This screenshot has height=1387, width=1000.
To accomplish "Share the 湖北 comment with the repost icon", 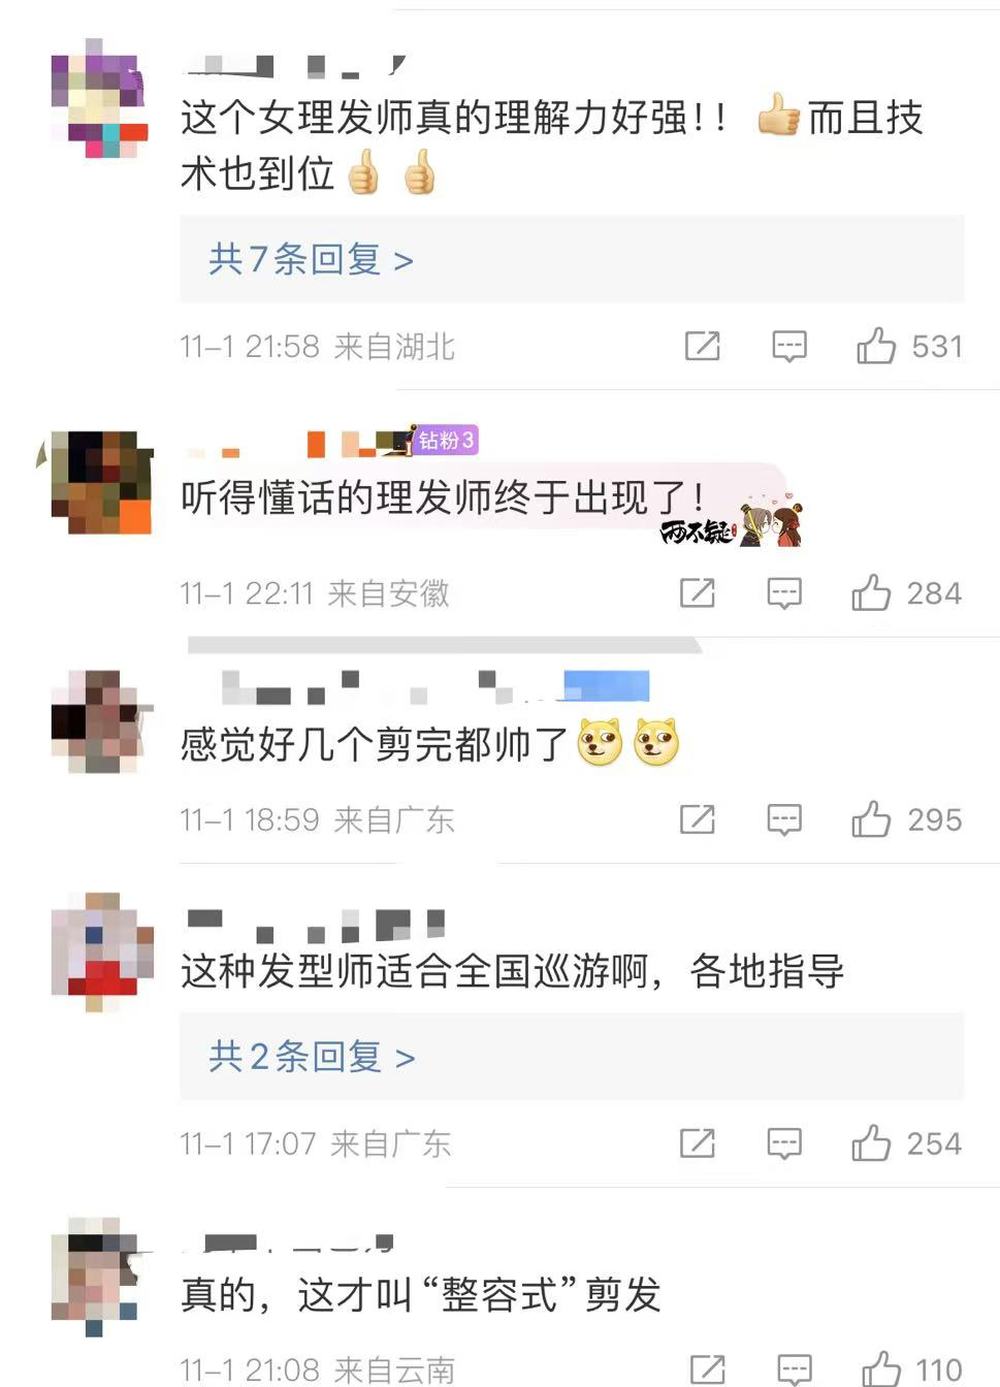I will [x=702, y=346].
